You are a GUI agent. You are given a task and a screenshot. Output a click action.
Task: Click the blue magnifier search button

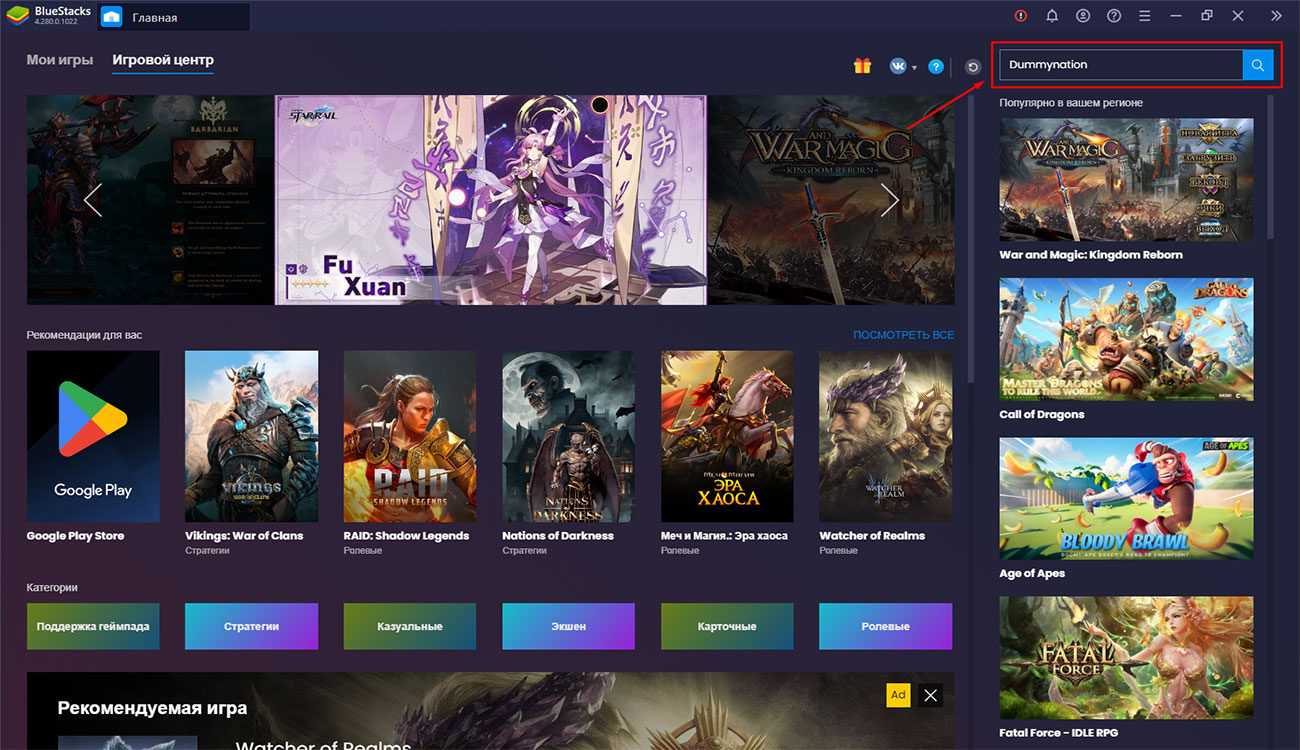tap(1258, 65)
